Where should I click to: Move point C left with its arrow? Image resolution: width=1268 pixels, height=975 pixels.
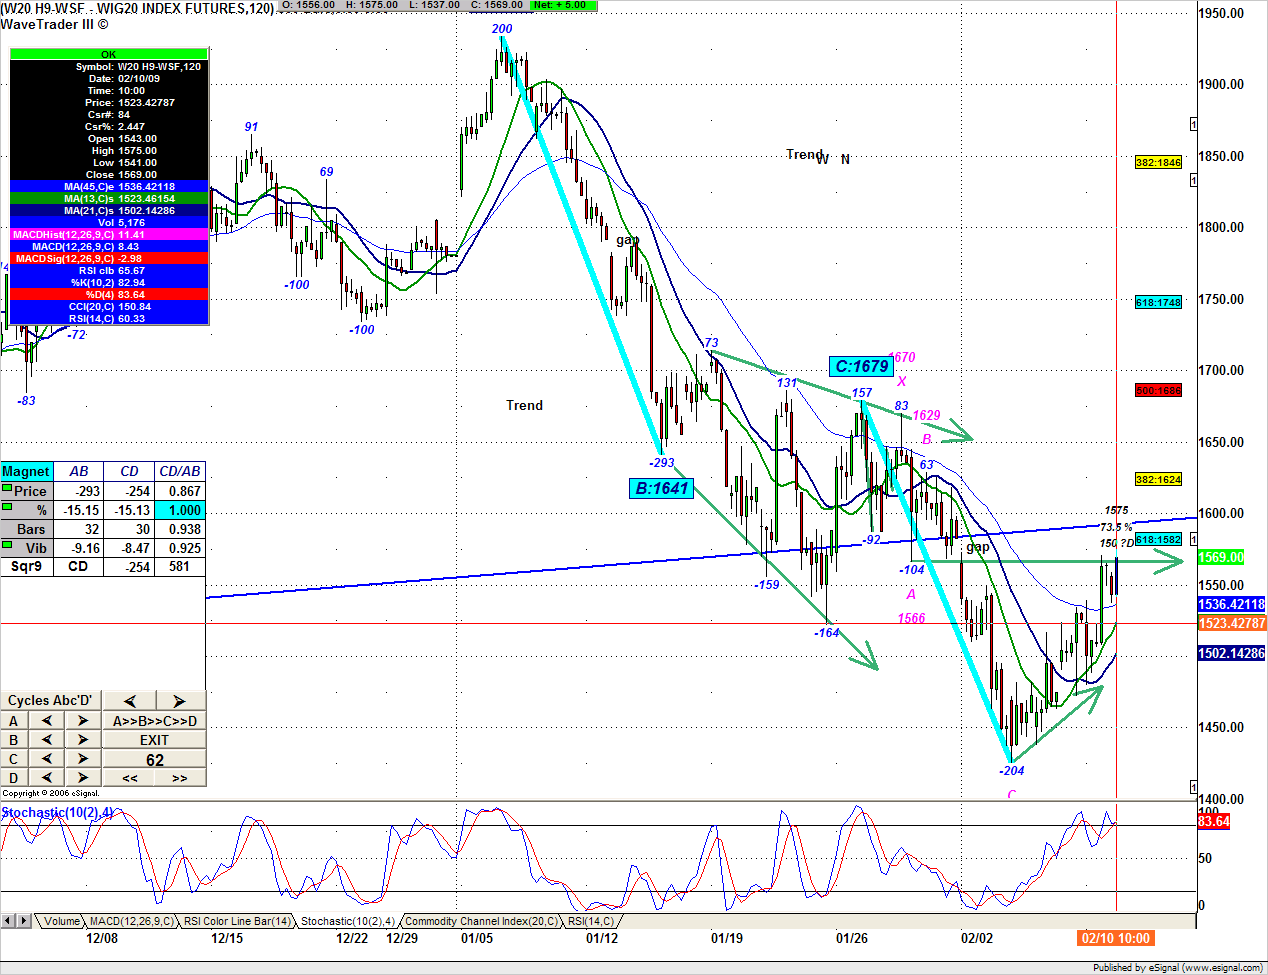click(x=47, y=759)
